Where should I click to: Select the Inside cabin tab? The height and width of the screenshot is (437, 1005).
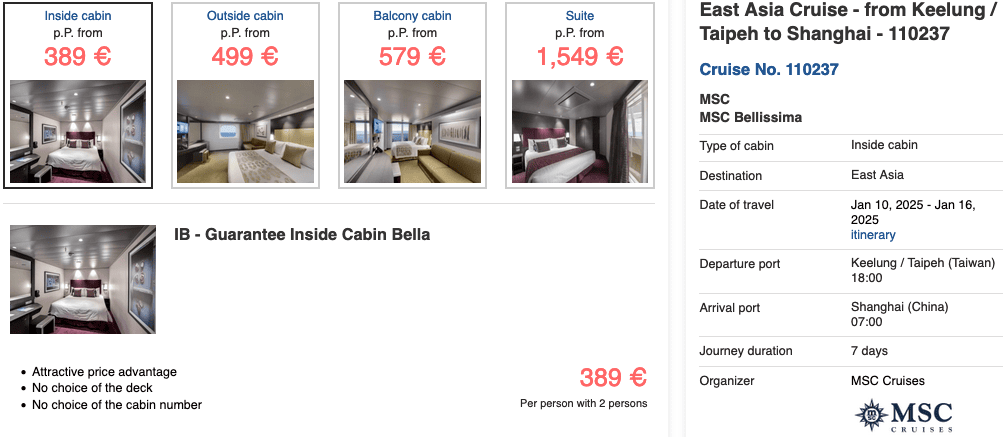tap(78, 16)
